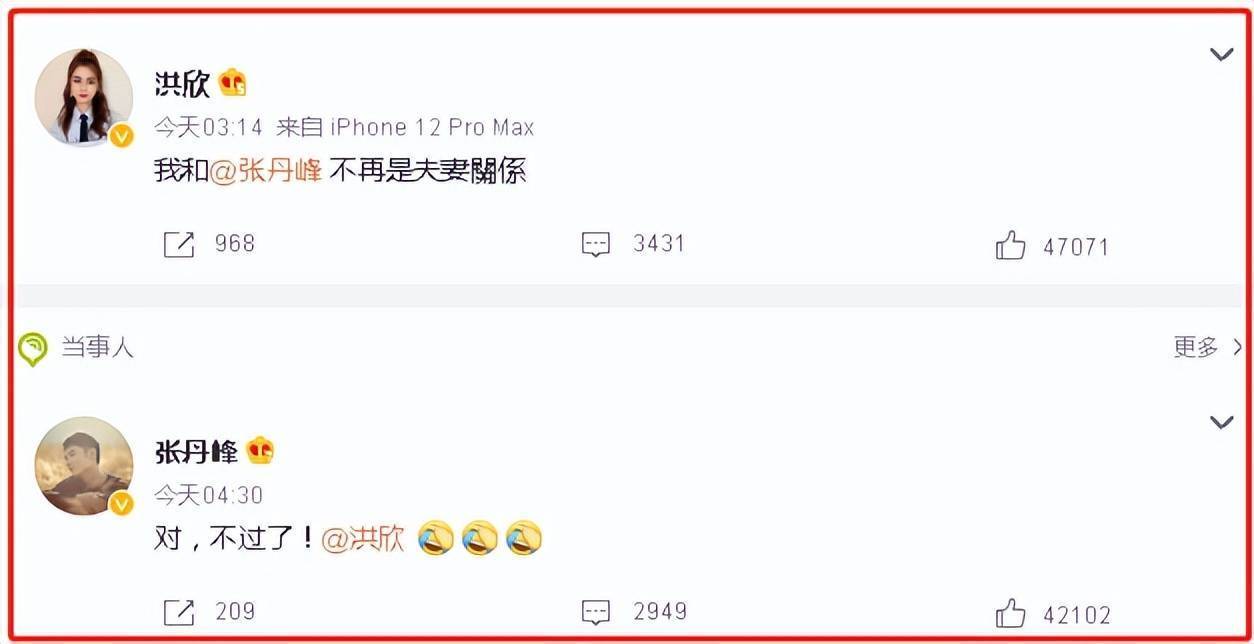Open the @张丹峰 mention link

click(x=266, y=171)
